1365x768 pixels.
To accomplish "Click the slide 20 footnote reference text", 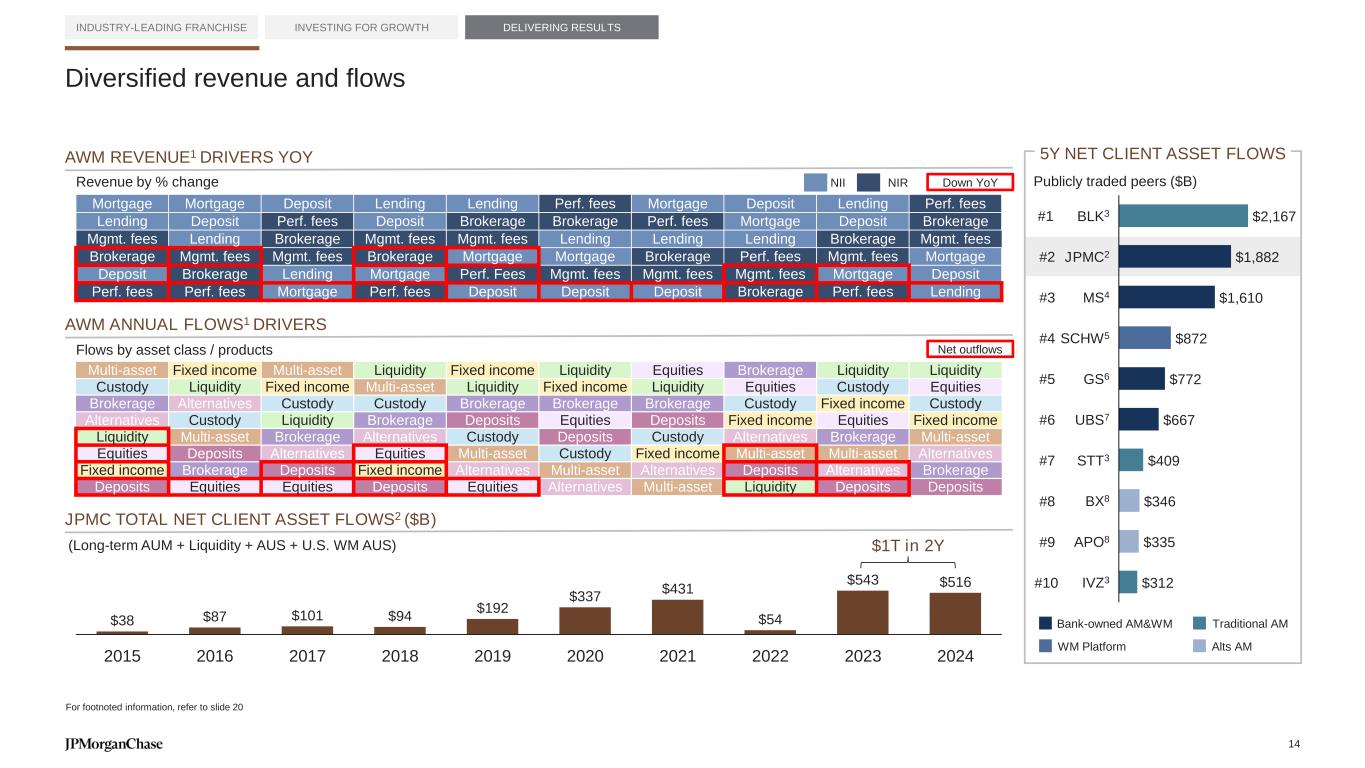I will 153,707.
